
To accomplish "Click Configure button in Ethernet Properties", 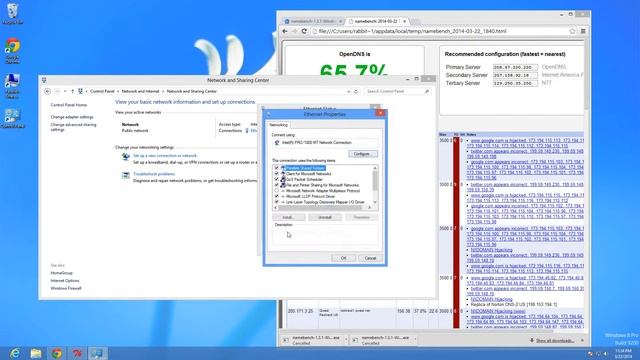I will pos(362,154).
